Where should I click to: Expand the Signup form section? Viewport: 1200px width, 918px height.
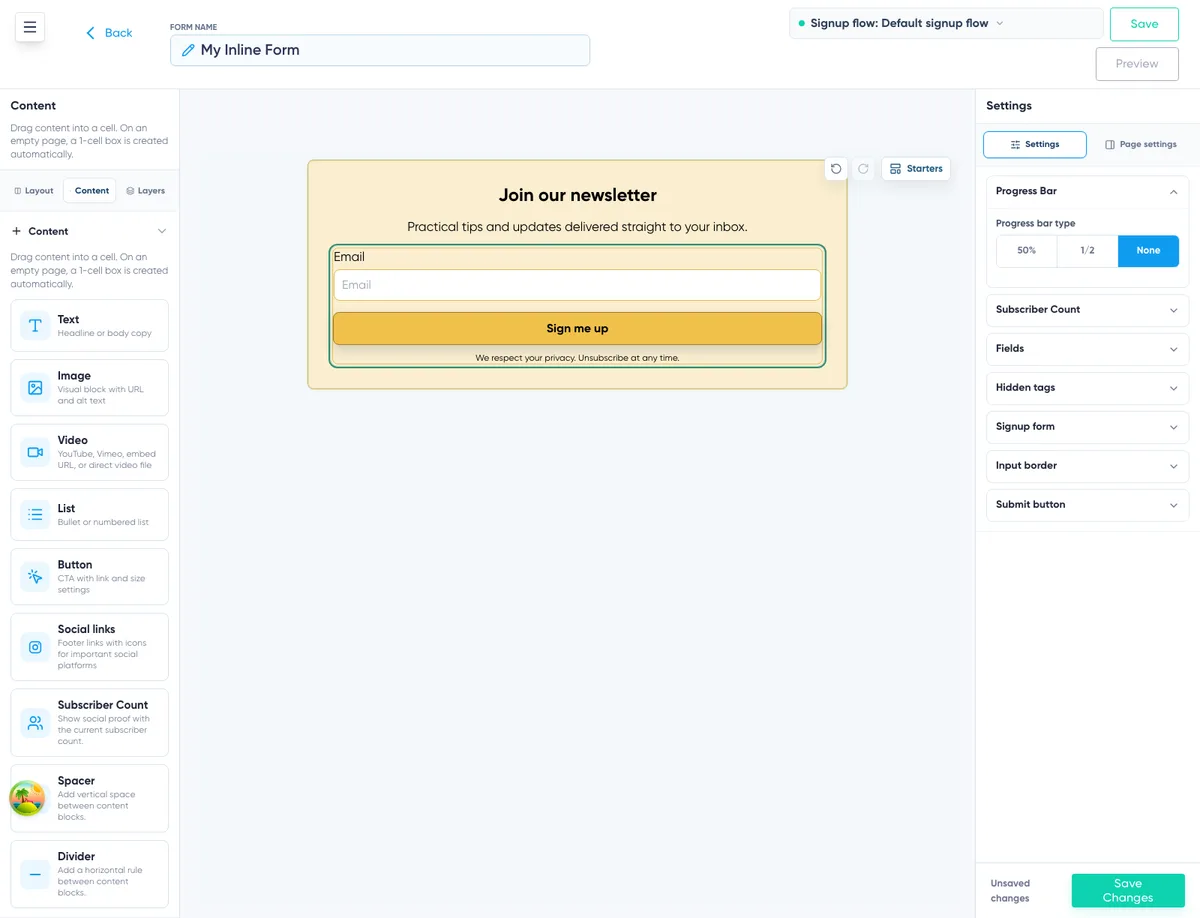click(x=1087, y=427)
